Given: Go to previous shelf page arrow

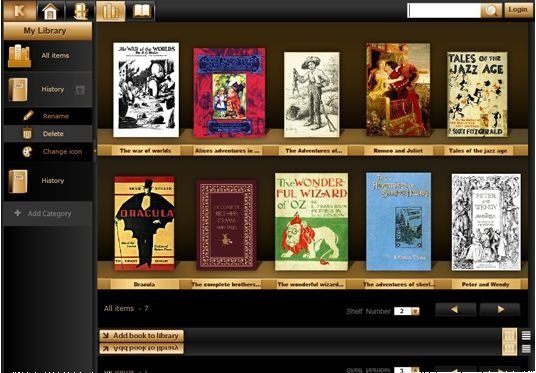Looking at the screenshot, I should point(455,309).
